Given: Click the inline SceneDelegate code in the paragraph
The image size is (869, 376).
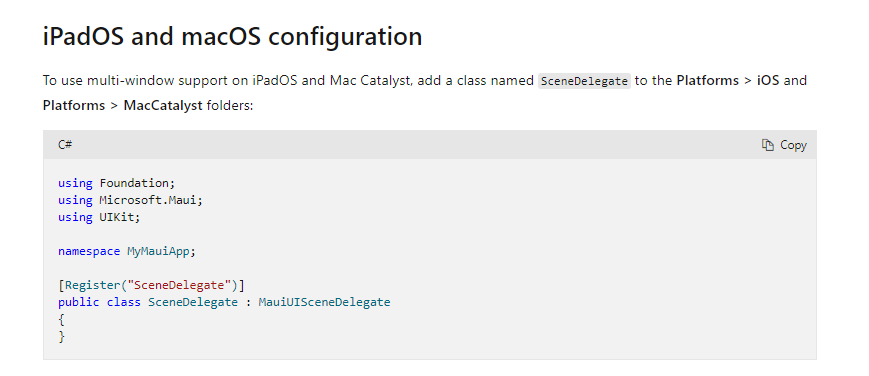Looking at the screenshot, I should (585, 81).
